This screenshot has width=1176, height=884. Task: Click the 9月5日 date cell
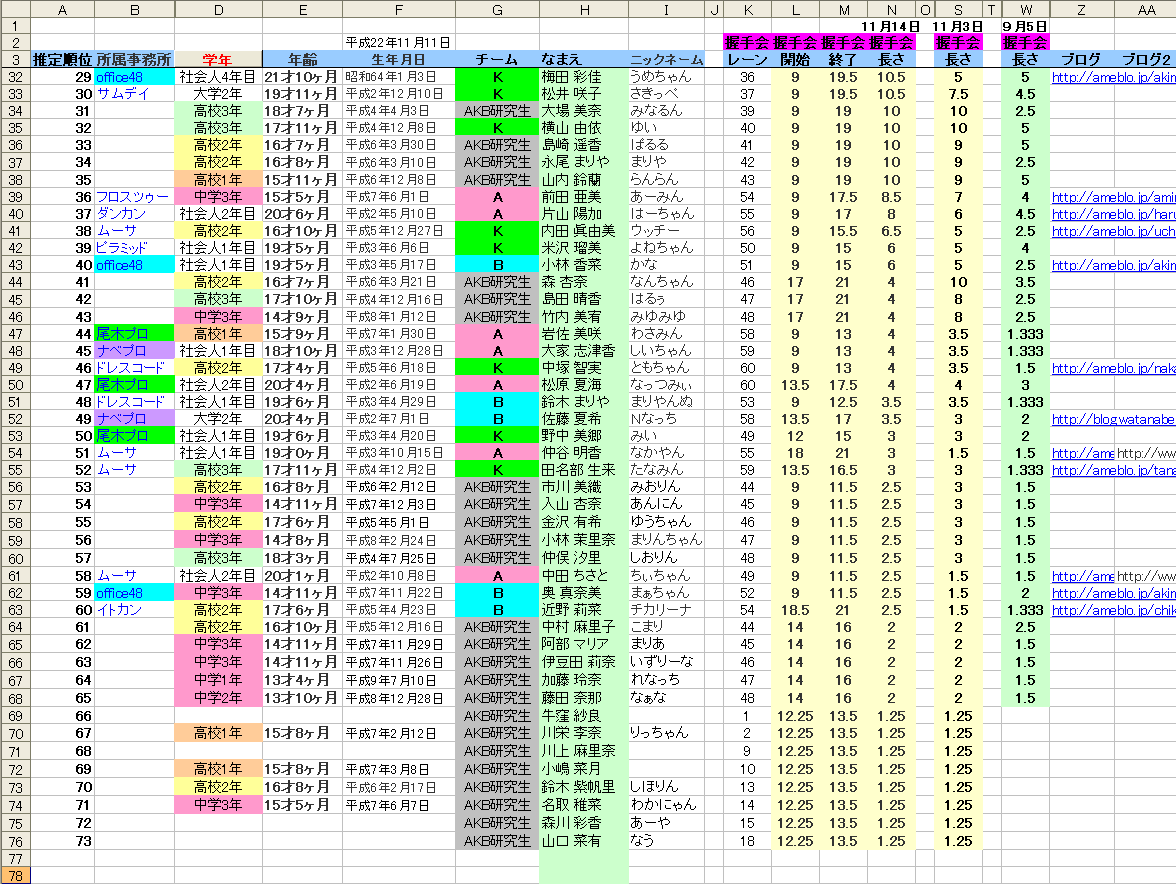[1025, 26]
